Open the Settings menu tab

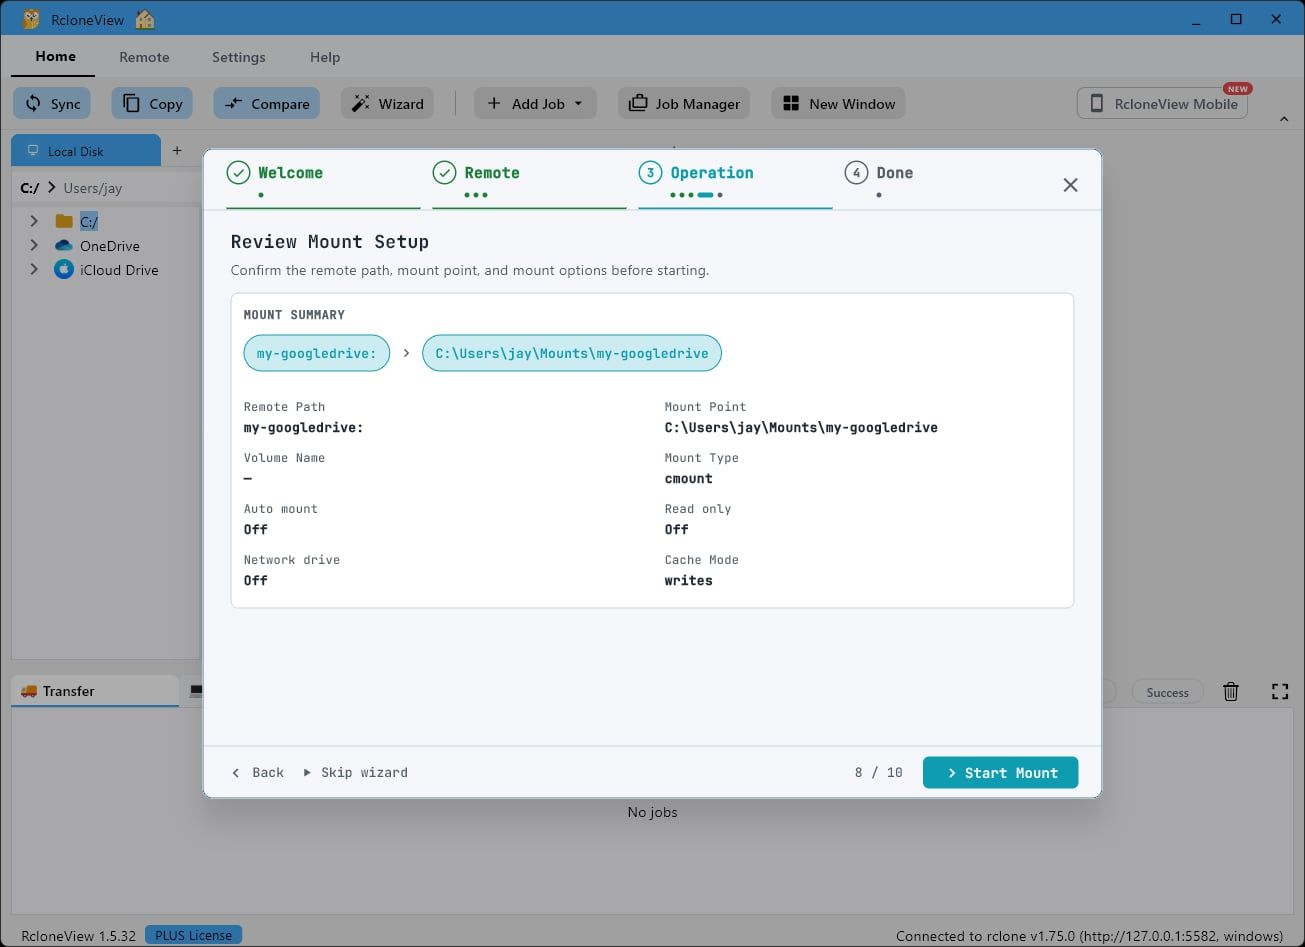click(239, 57)
